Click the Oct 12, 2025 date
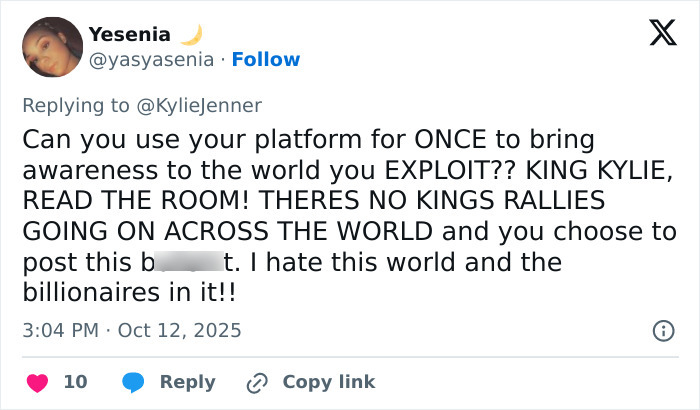Viewport: 700px width, 410px height. 181,330
